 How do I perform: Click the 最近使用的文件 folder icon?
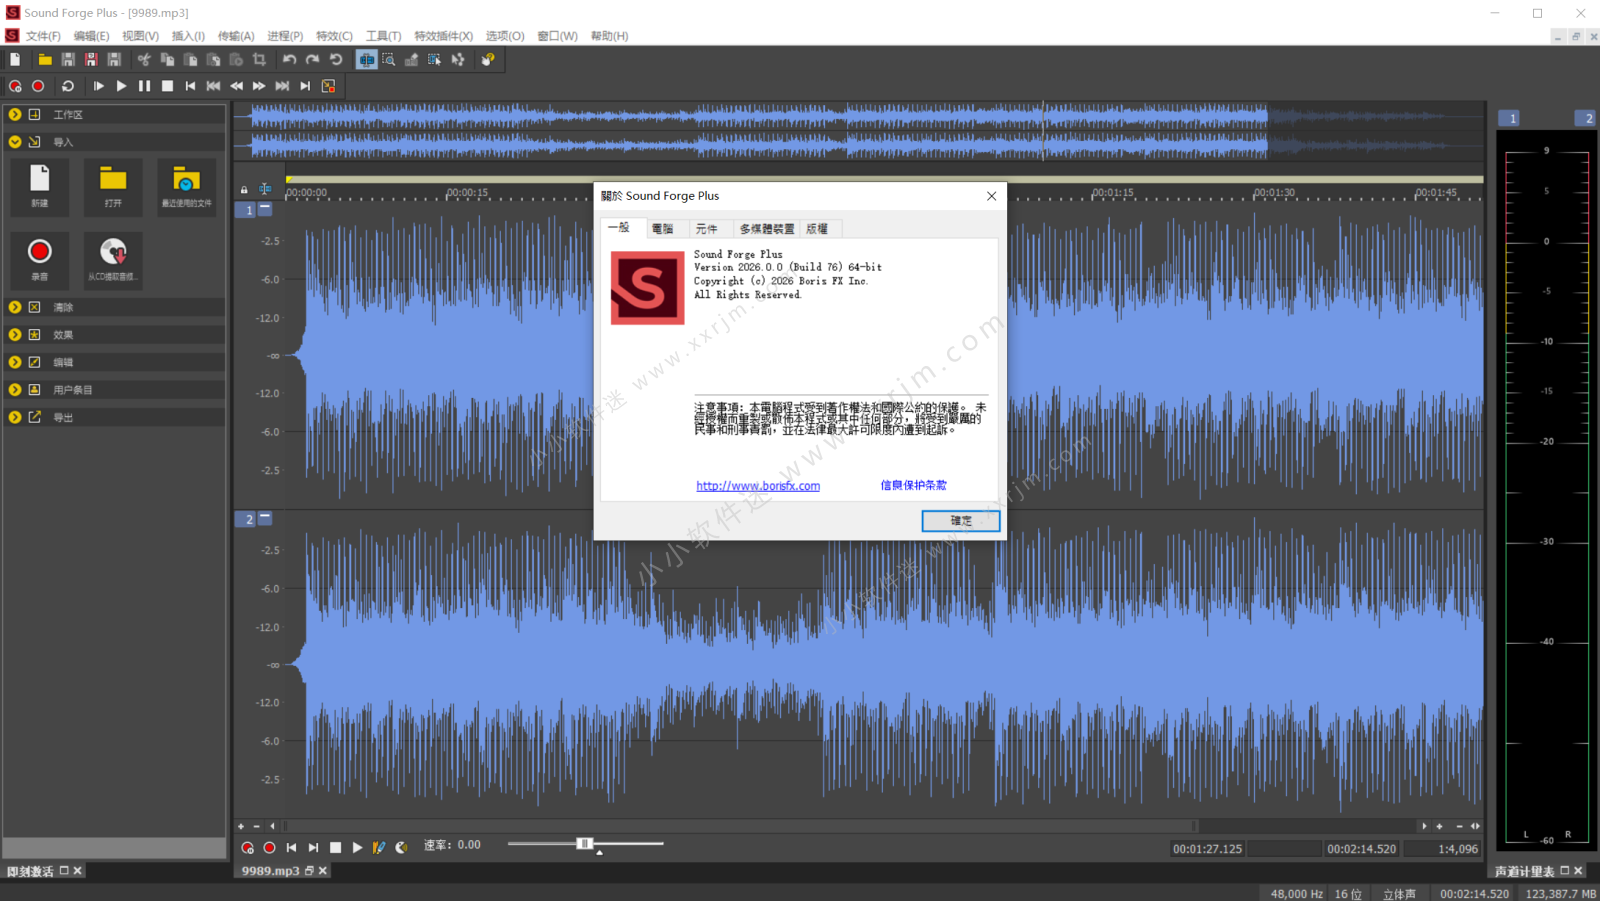point(187,187)
